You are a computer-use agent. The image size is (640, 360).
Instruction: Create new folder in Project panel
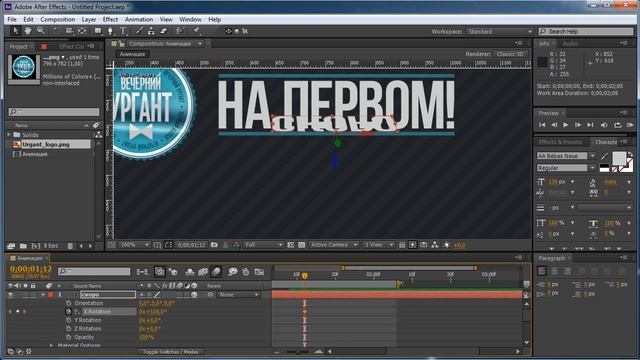[x=23, y=246]
